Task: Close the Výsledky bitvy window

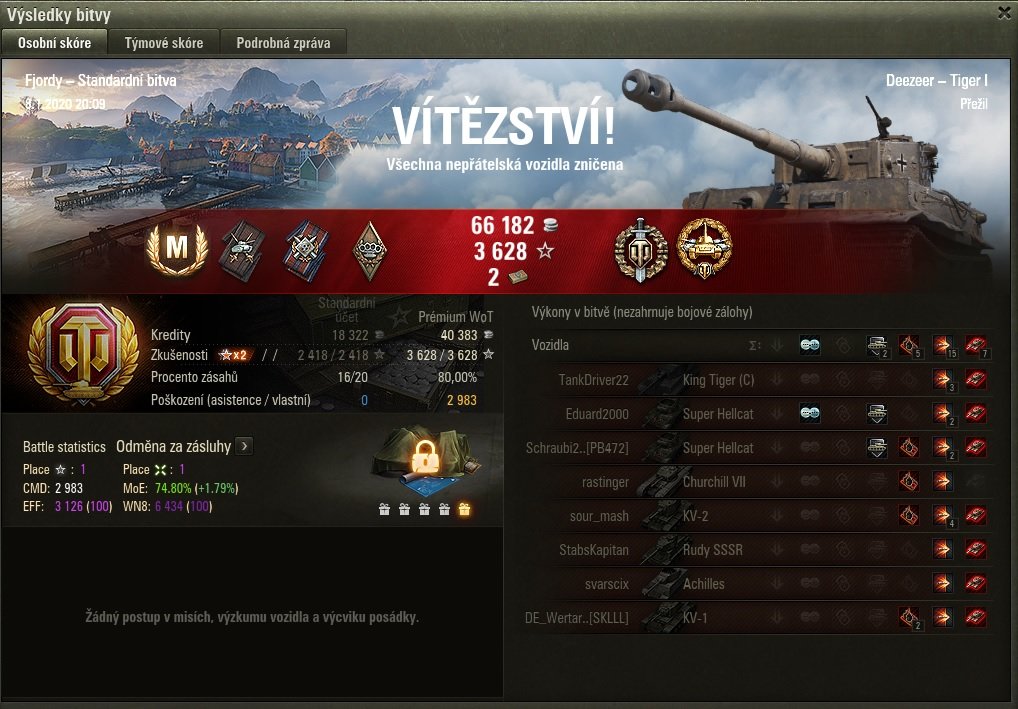Action: 1004,13
